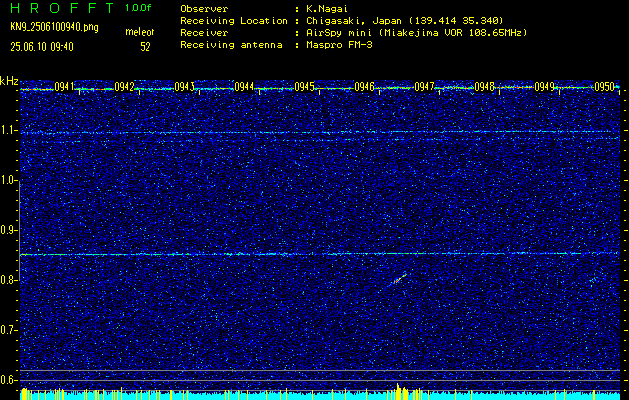This screenshot has width=629, height=400.
Task: Click the 0941 time marker
Action: coord(64,87)
